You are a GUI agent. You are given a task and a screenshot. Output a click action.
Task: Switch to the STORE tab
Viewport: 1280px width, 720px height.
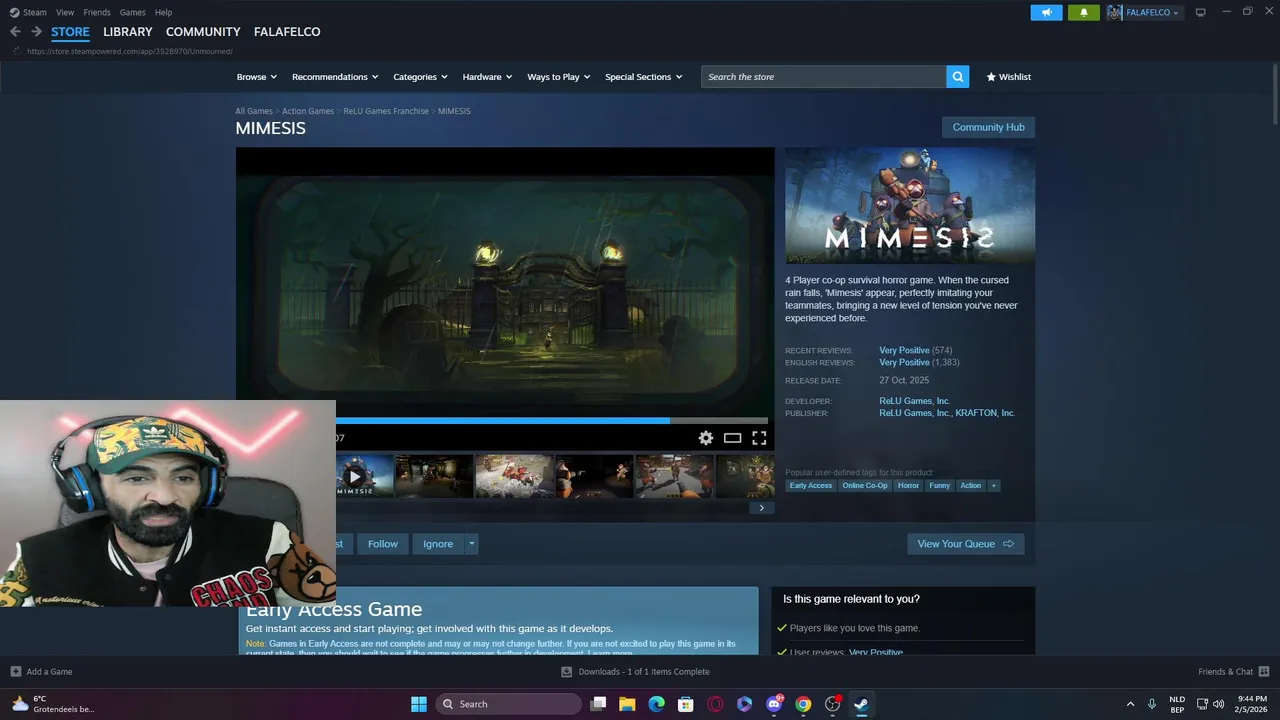70,32
